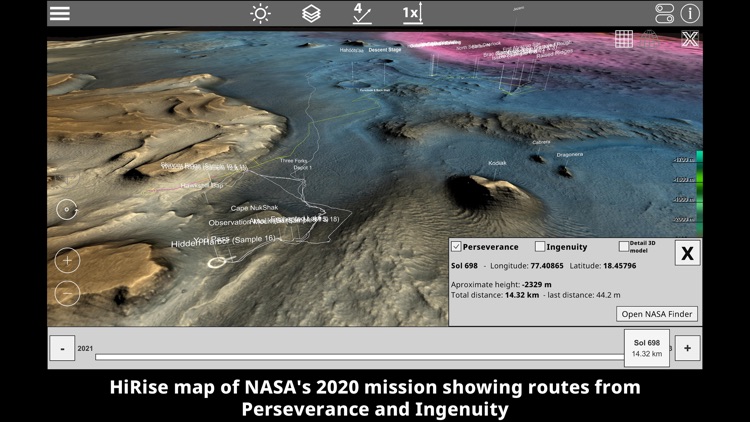Click the Total distance 14.32 km text
750x422 pixels.
click(x=495, y=295)
